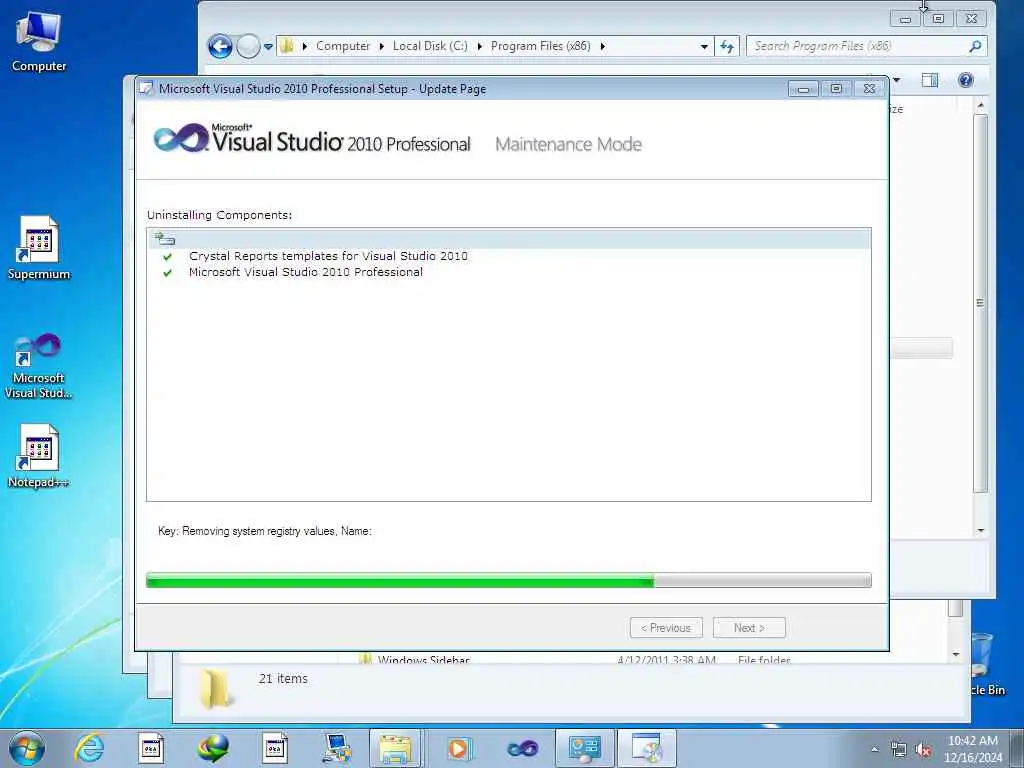Open the Microsoft Visual Studio desktop shortcut
This screenshot has height=768, width=1024.
pos(39,366)
